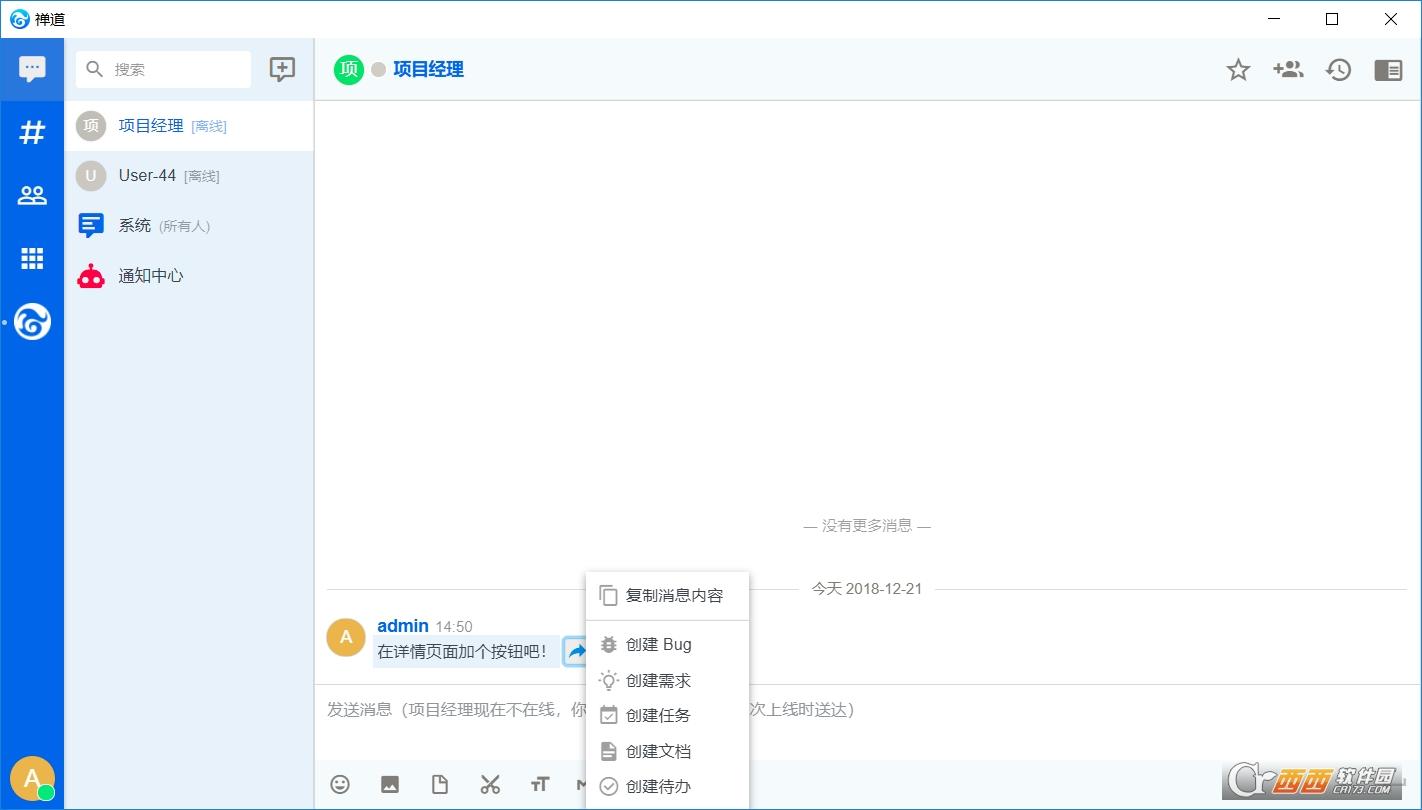Open the 通知中心 notification center

(x=189, y=276)
